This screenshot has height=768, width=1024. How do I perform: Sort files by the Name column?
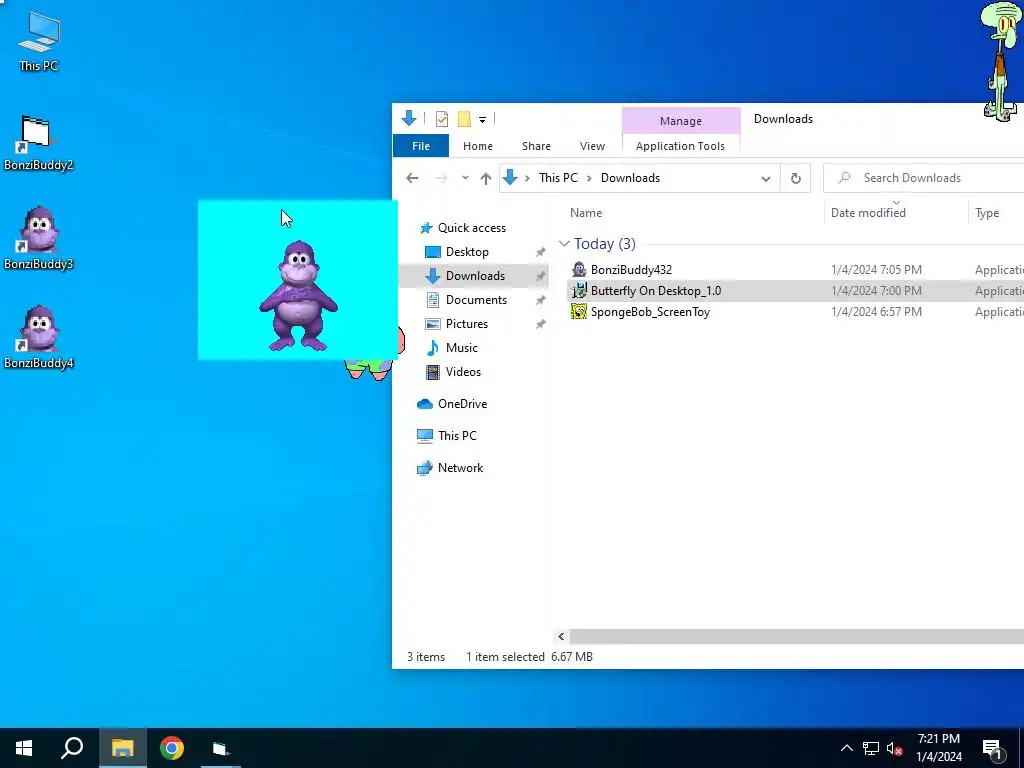pos(586,212)
